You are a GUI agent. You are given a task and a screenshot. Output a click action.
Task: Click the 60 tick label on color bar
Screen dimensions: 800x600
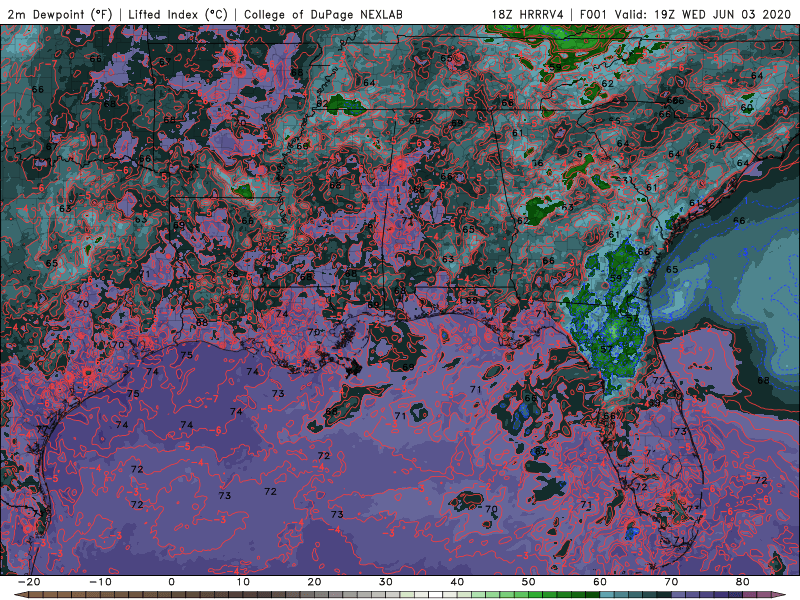tap(600, 582)
